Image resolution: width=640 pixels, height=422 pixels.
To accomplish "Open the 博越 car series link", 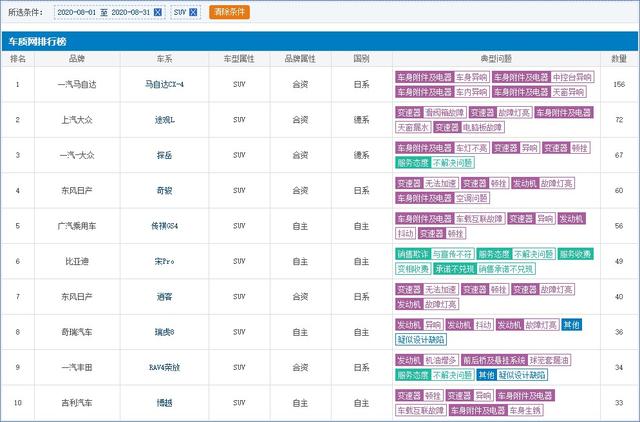I will tap(164, 403).
